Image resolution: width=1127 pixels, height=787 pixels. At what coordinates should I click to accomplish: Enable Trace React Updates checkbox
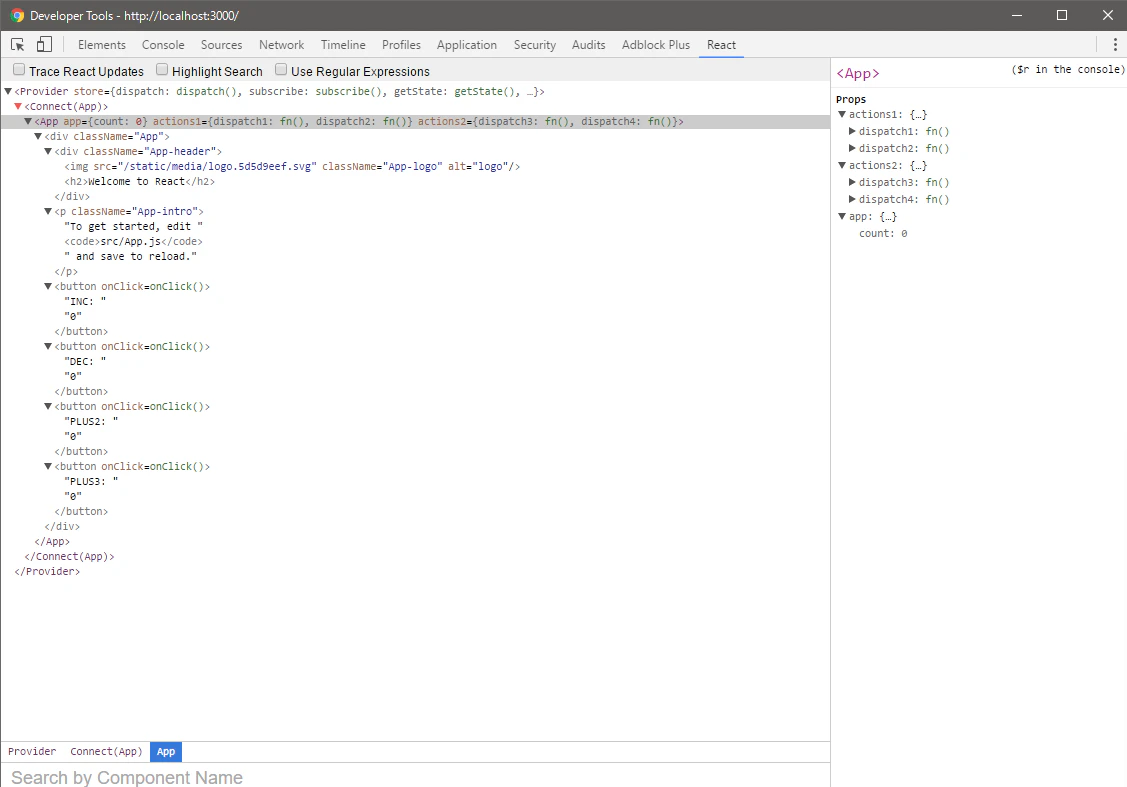19,70
